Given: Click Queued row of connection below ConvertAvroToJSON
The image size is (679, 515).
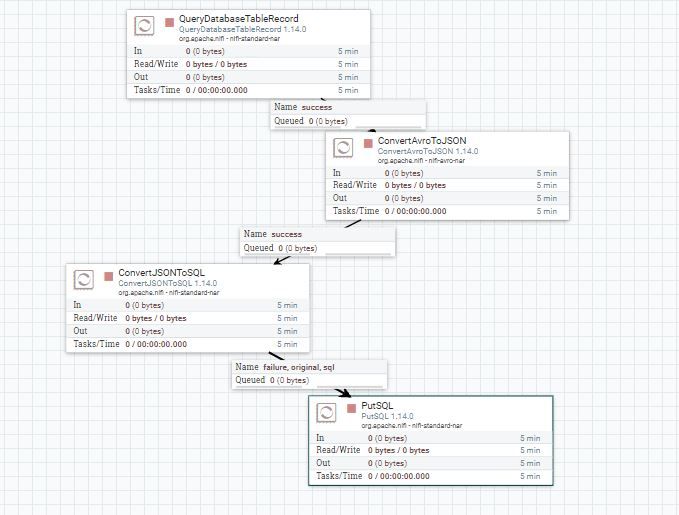Looking at the screenshot, I should [x=318, y=248].
